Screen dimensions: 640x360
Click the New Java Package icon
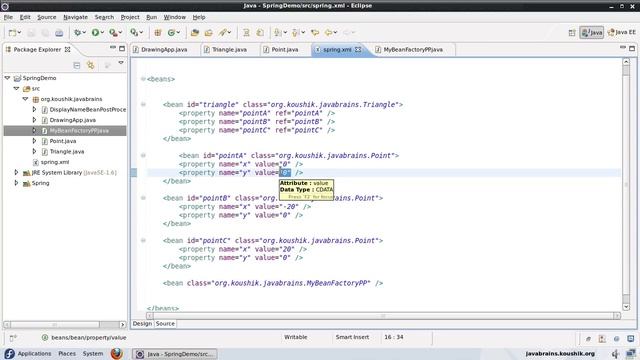[158, 33]
